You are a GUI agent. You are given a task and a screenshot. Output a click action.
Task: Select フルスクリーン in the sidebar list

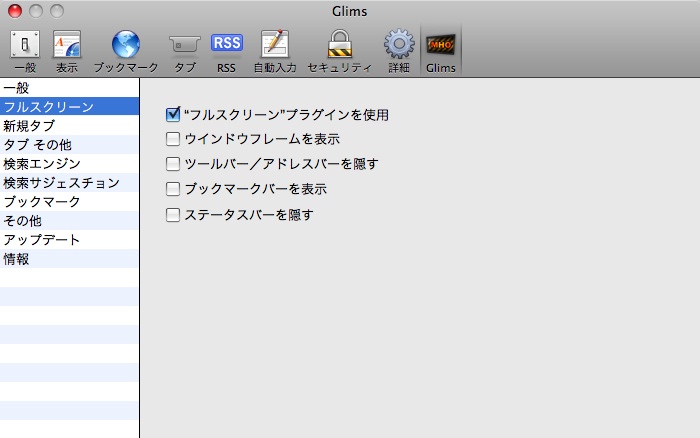click(69, 106)
